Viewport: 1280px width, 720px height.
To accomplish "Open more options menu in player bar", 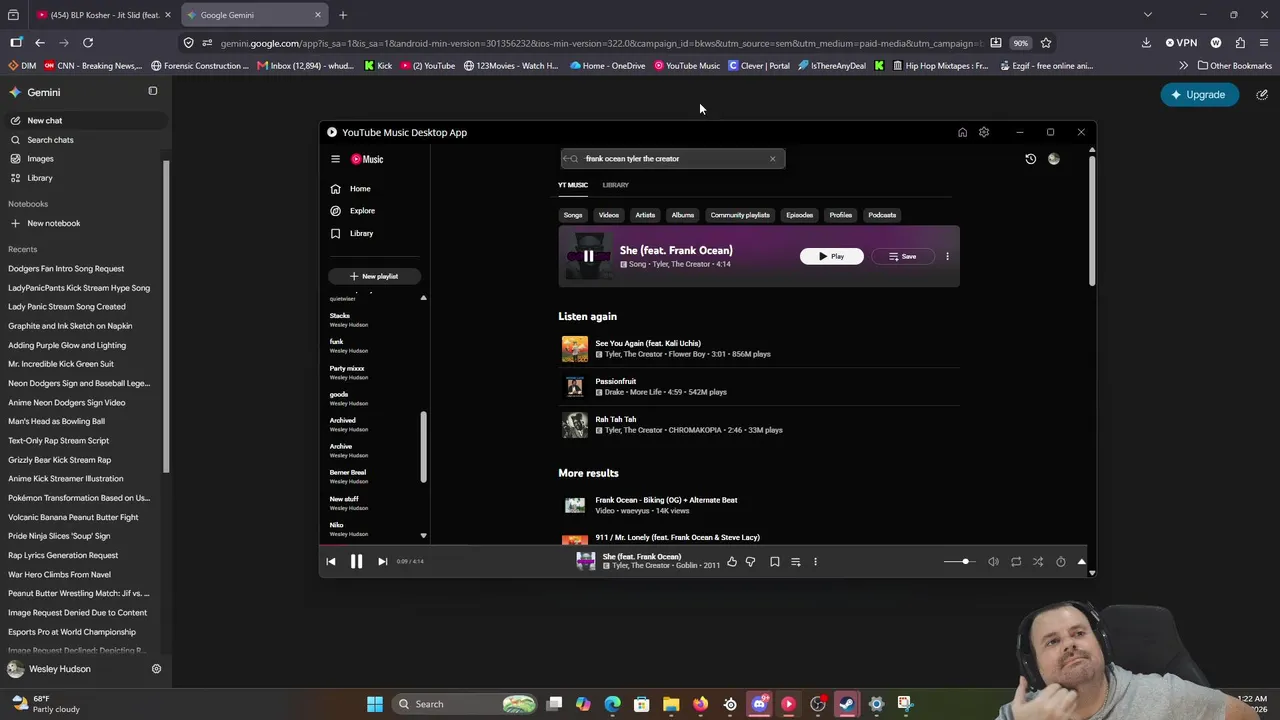I will (x=815, y=562).
